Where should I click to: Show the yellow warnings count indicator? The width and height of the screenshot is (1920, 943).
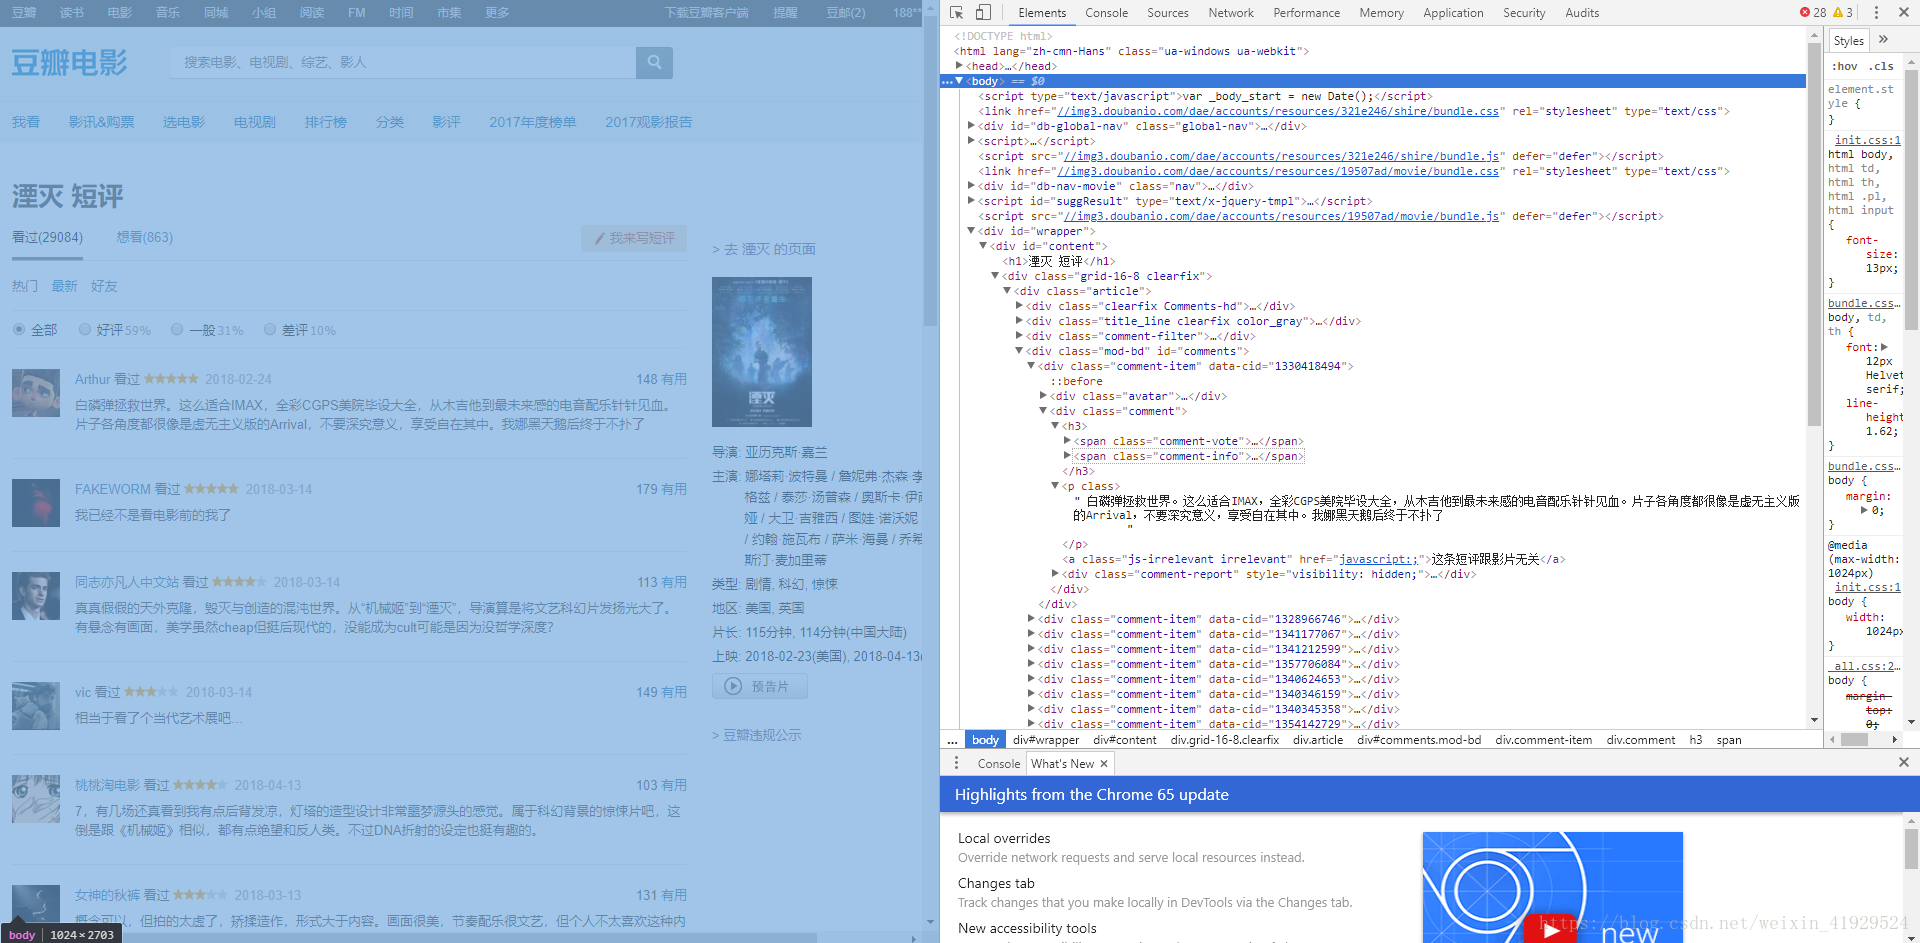(x=1843, y=12)
